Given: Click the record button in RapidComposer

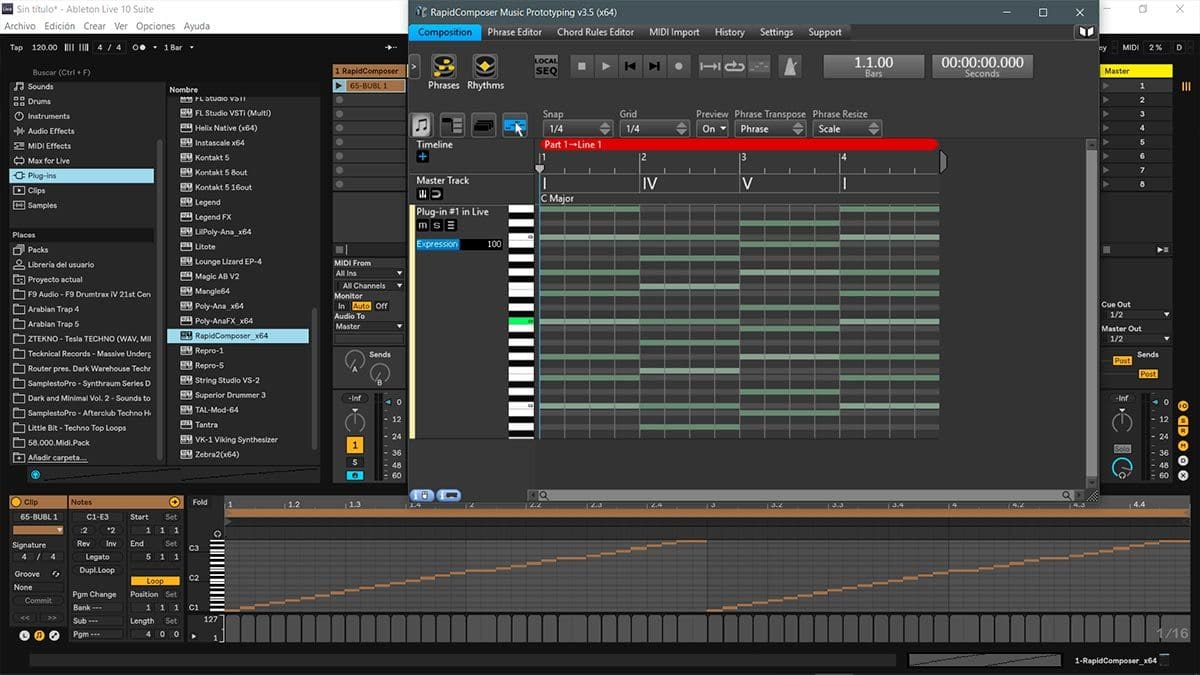Looking at the screenshot, I should [x=678, y=66].
